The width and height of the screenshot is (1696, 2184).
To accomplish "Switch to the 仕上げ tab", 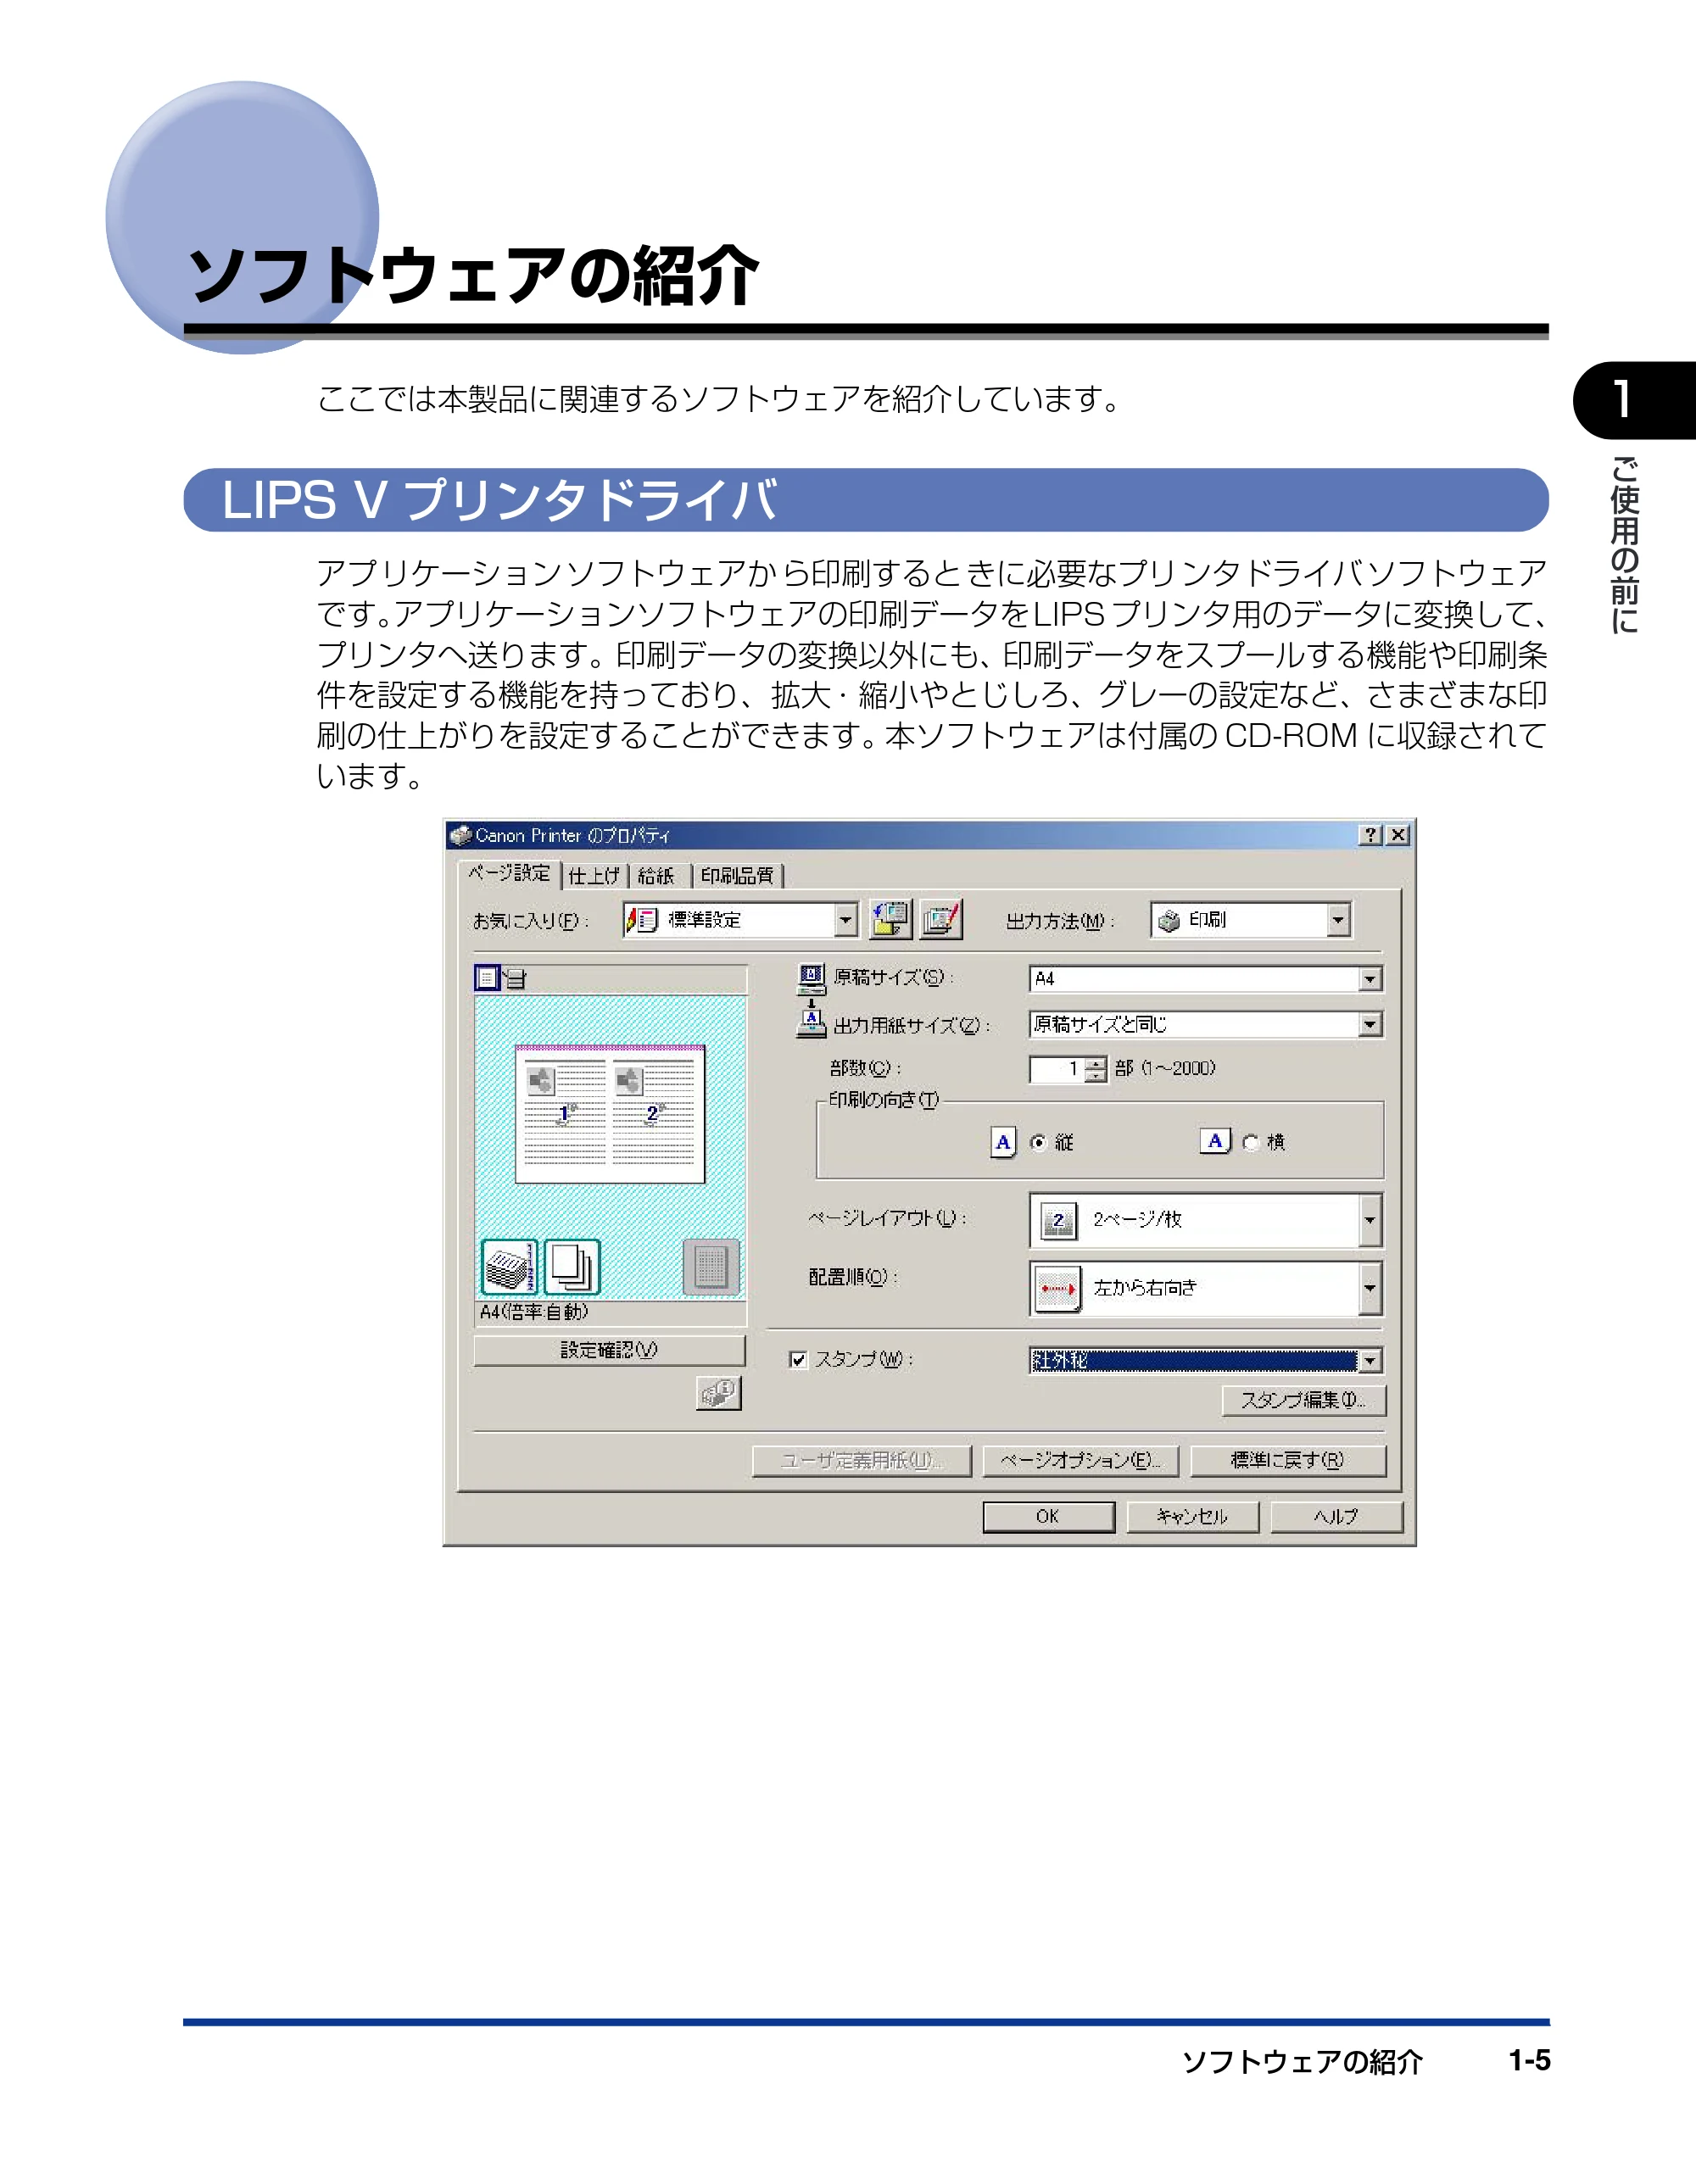I will (594, 876).
